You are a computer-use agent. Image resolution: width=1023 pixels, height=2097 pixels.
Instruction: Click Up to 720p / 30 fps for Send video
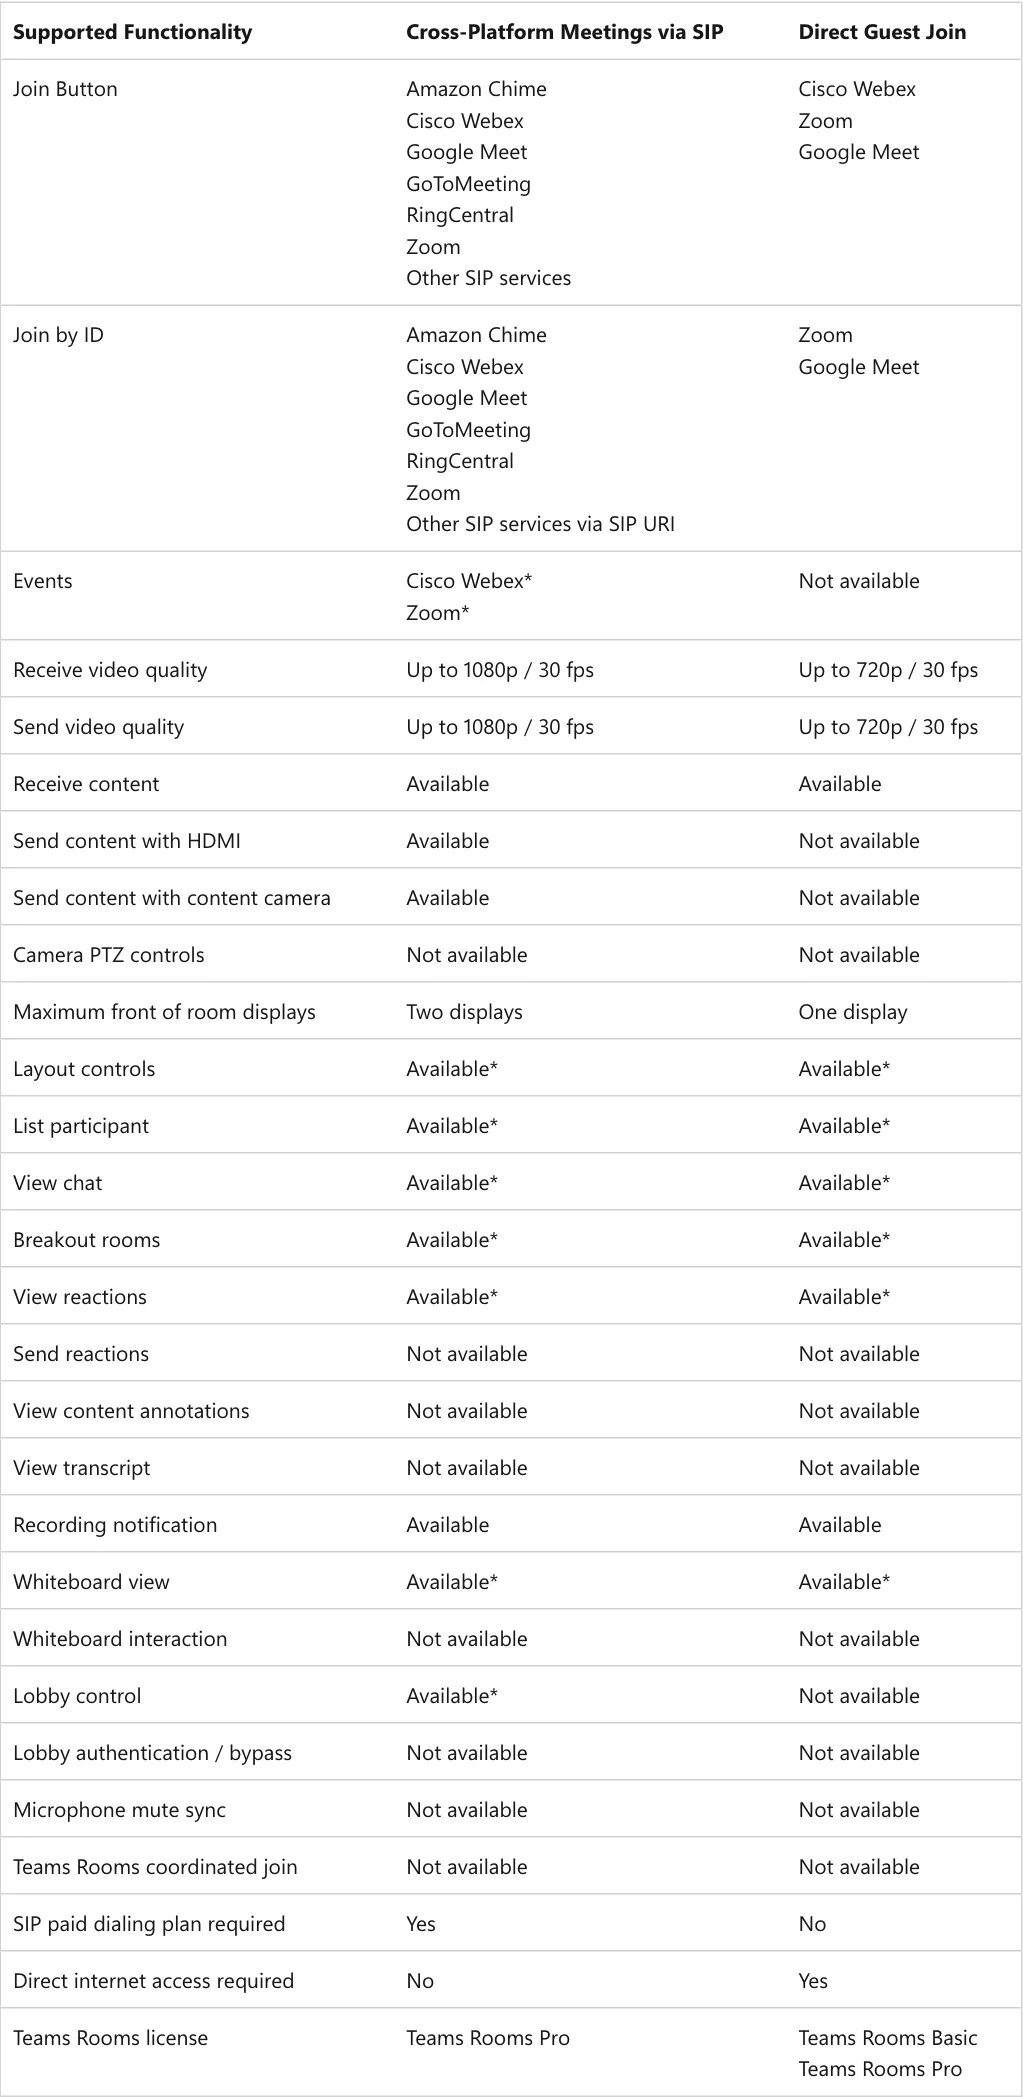(888, 727)
